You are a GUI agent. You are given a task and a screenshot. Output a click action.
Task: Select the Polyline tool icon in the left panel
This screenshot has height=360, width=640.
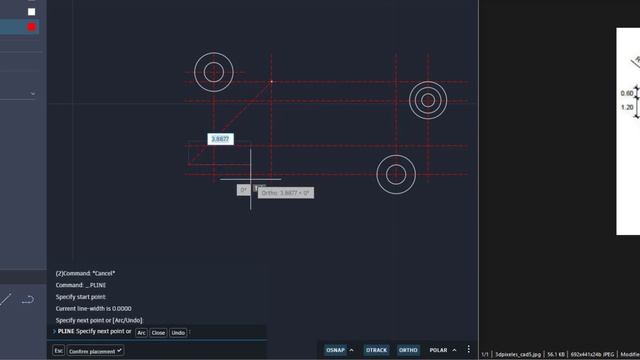[x=27, y=300]
